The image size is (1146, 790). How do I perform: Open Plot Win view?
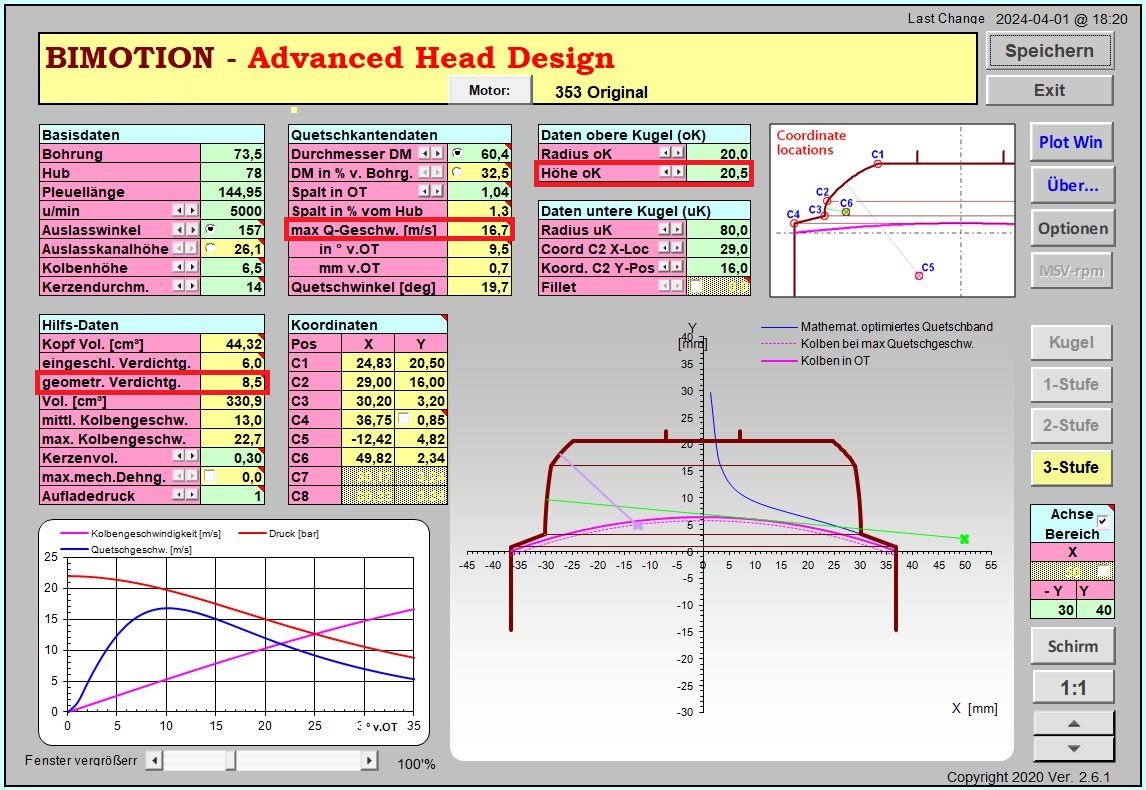[x=1071, y=142]
